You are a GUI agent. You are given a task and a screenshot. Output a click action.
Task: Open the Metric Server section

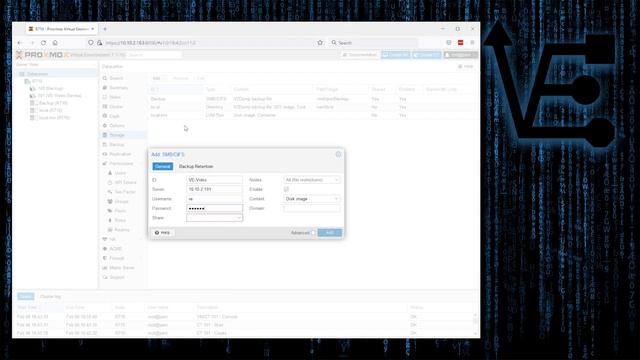point(122,268)
